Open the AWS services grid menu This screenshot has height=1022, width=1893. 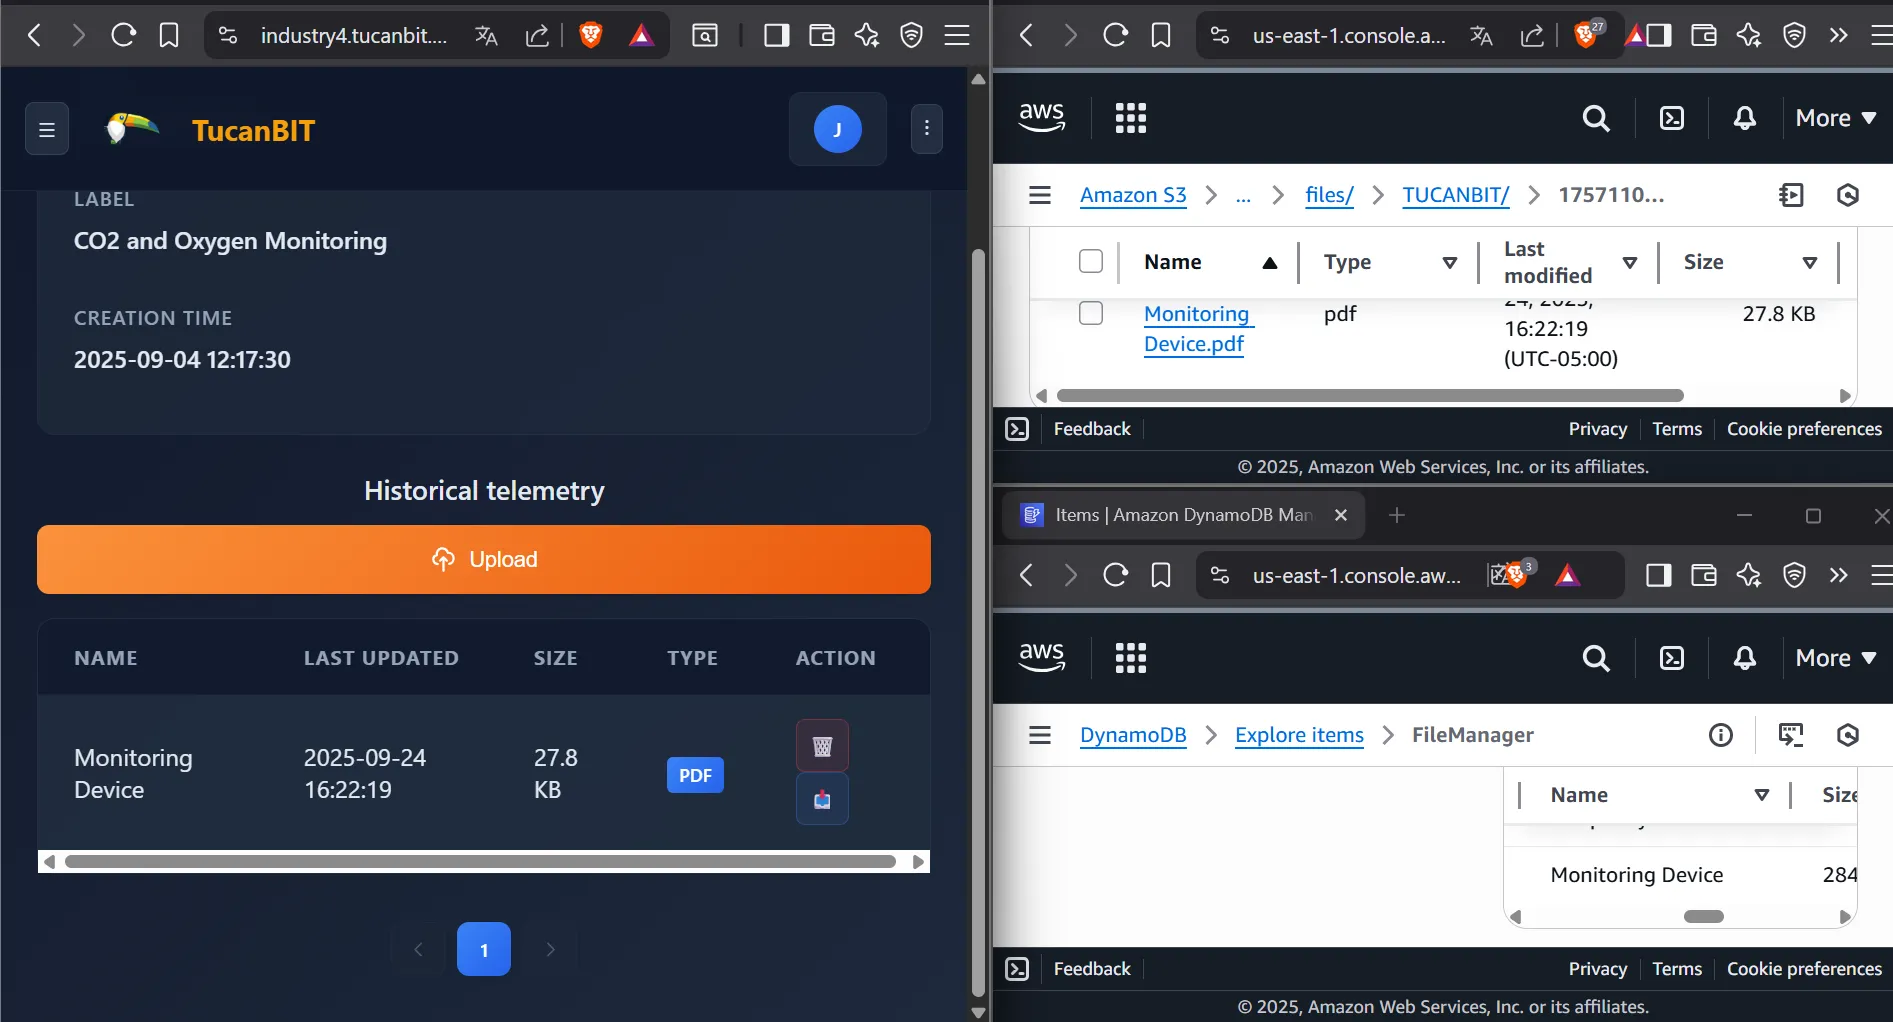tap(1131, 117)
